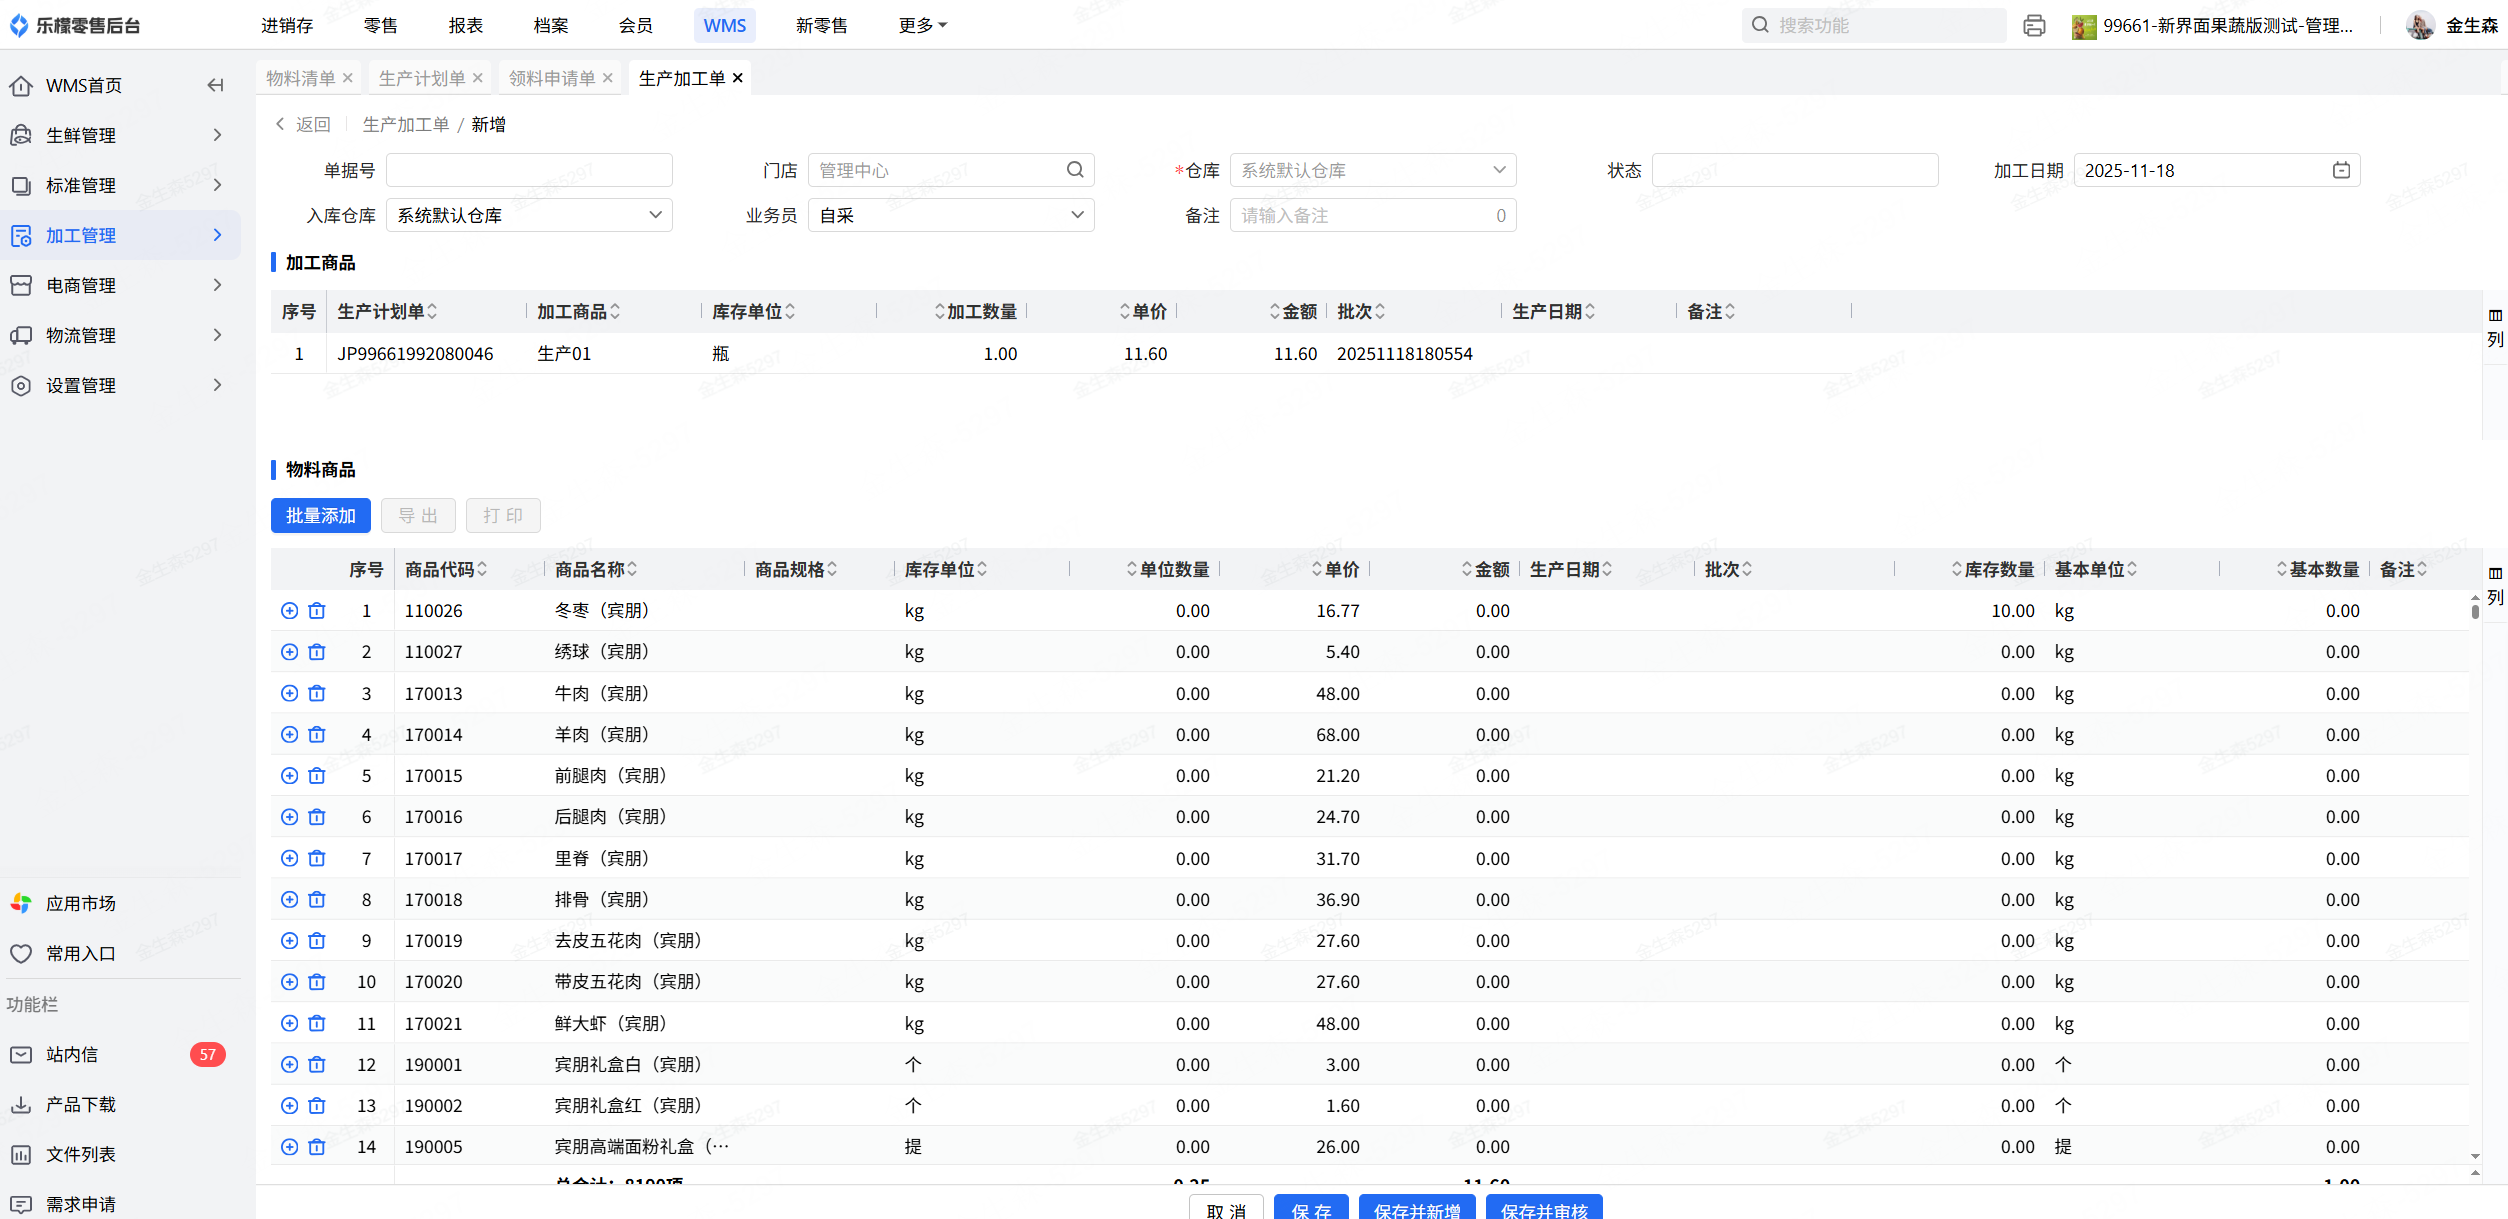Click the 批量添加 button

click(320, 515)
